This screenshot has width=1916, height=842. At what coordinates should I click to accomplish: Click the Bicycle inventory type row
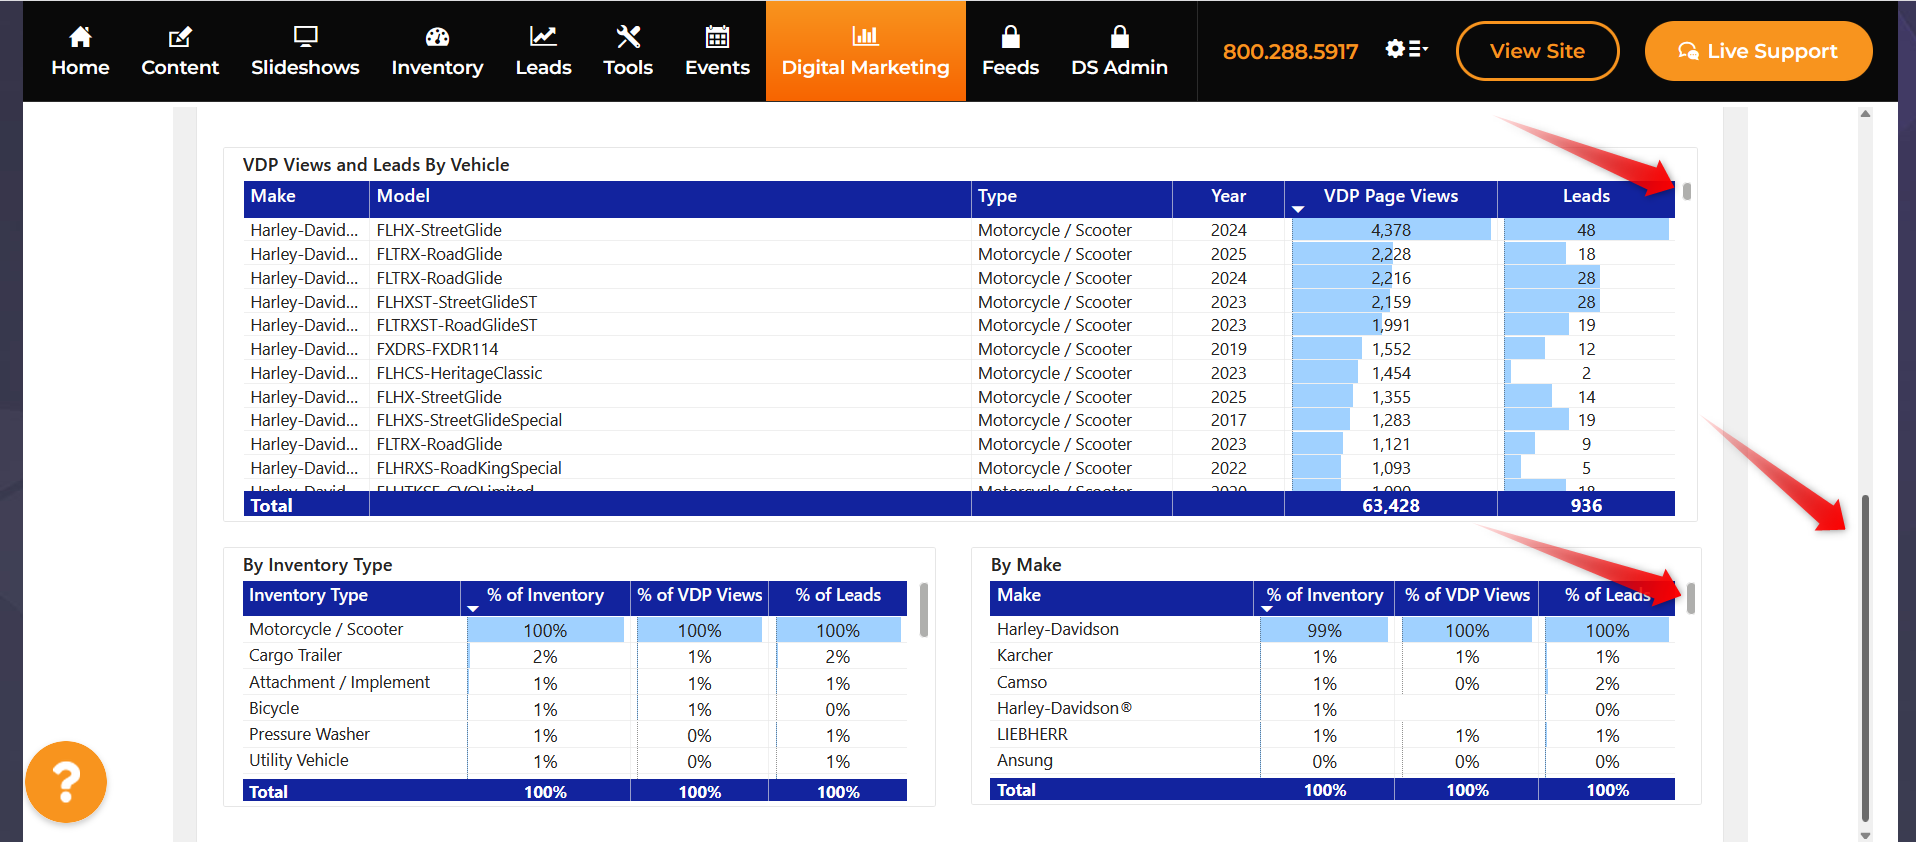click(575, 709)
